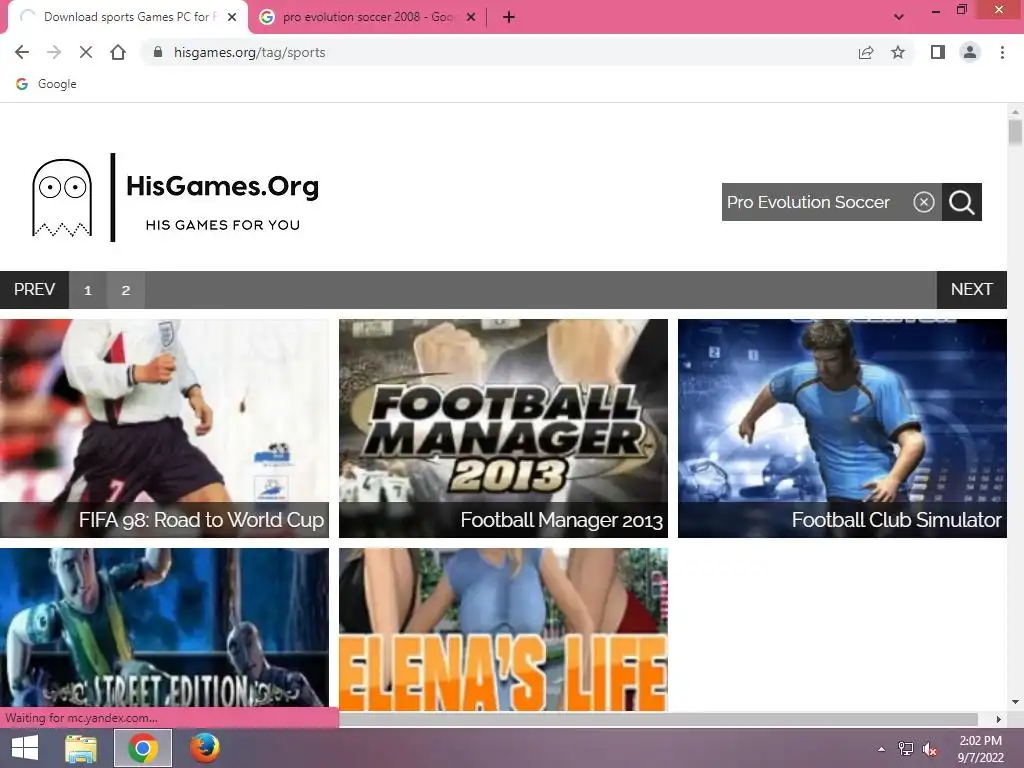Image resolution: width=1024 pixels, height=768 pixels.
Task: Close the pro evolution soccer 2008 tab
Action: [471, 17]
